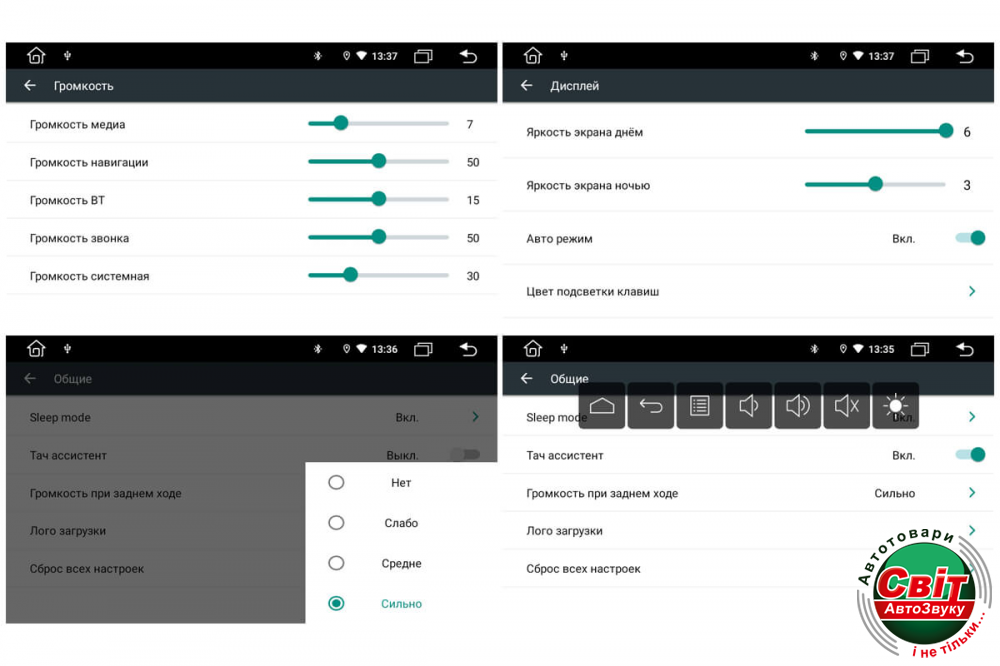The height and width of the screenshot is (666, 1000).
Task: Set the Яркость экрана днём slider
Action: pos(945,131)
